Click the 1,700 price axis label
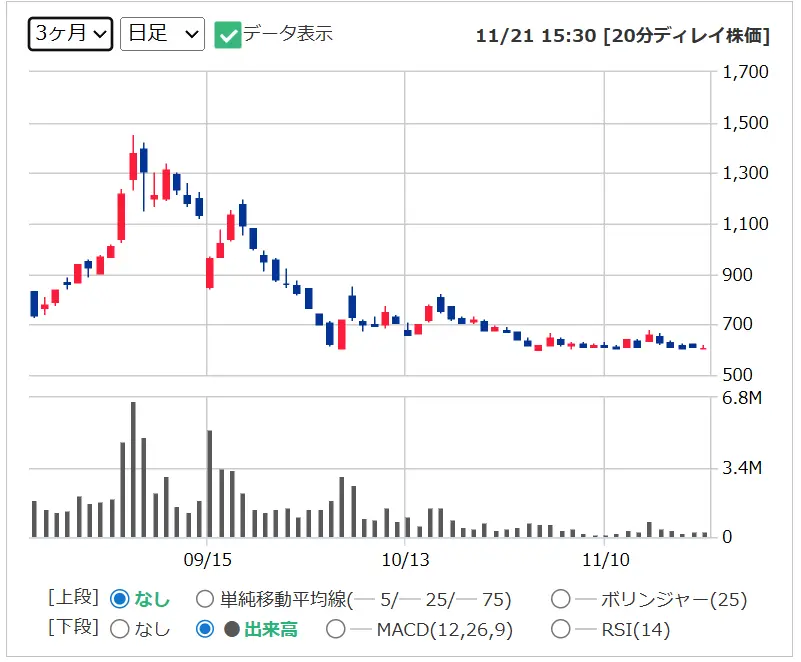This screenshot has width=801, height=662. [745, 72]
